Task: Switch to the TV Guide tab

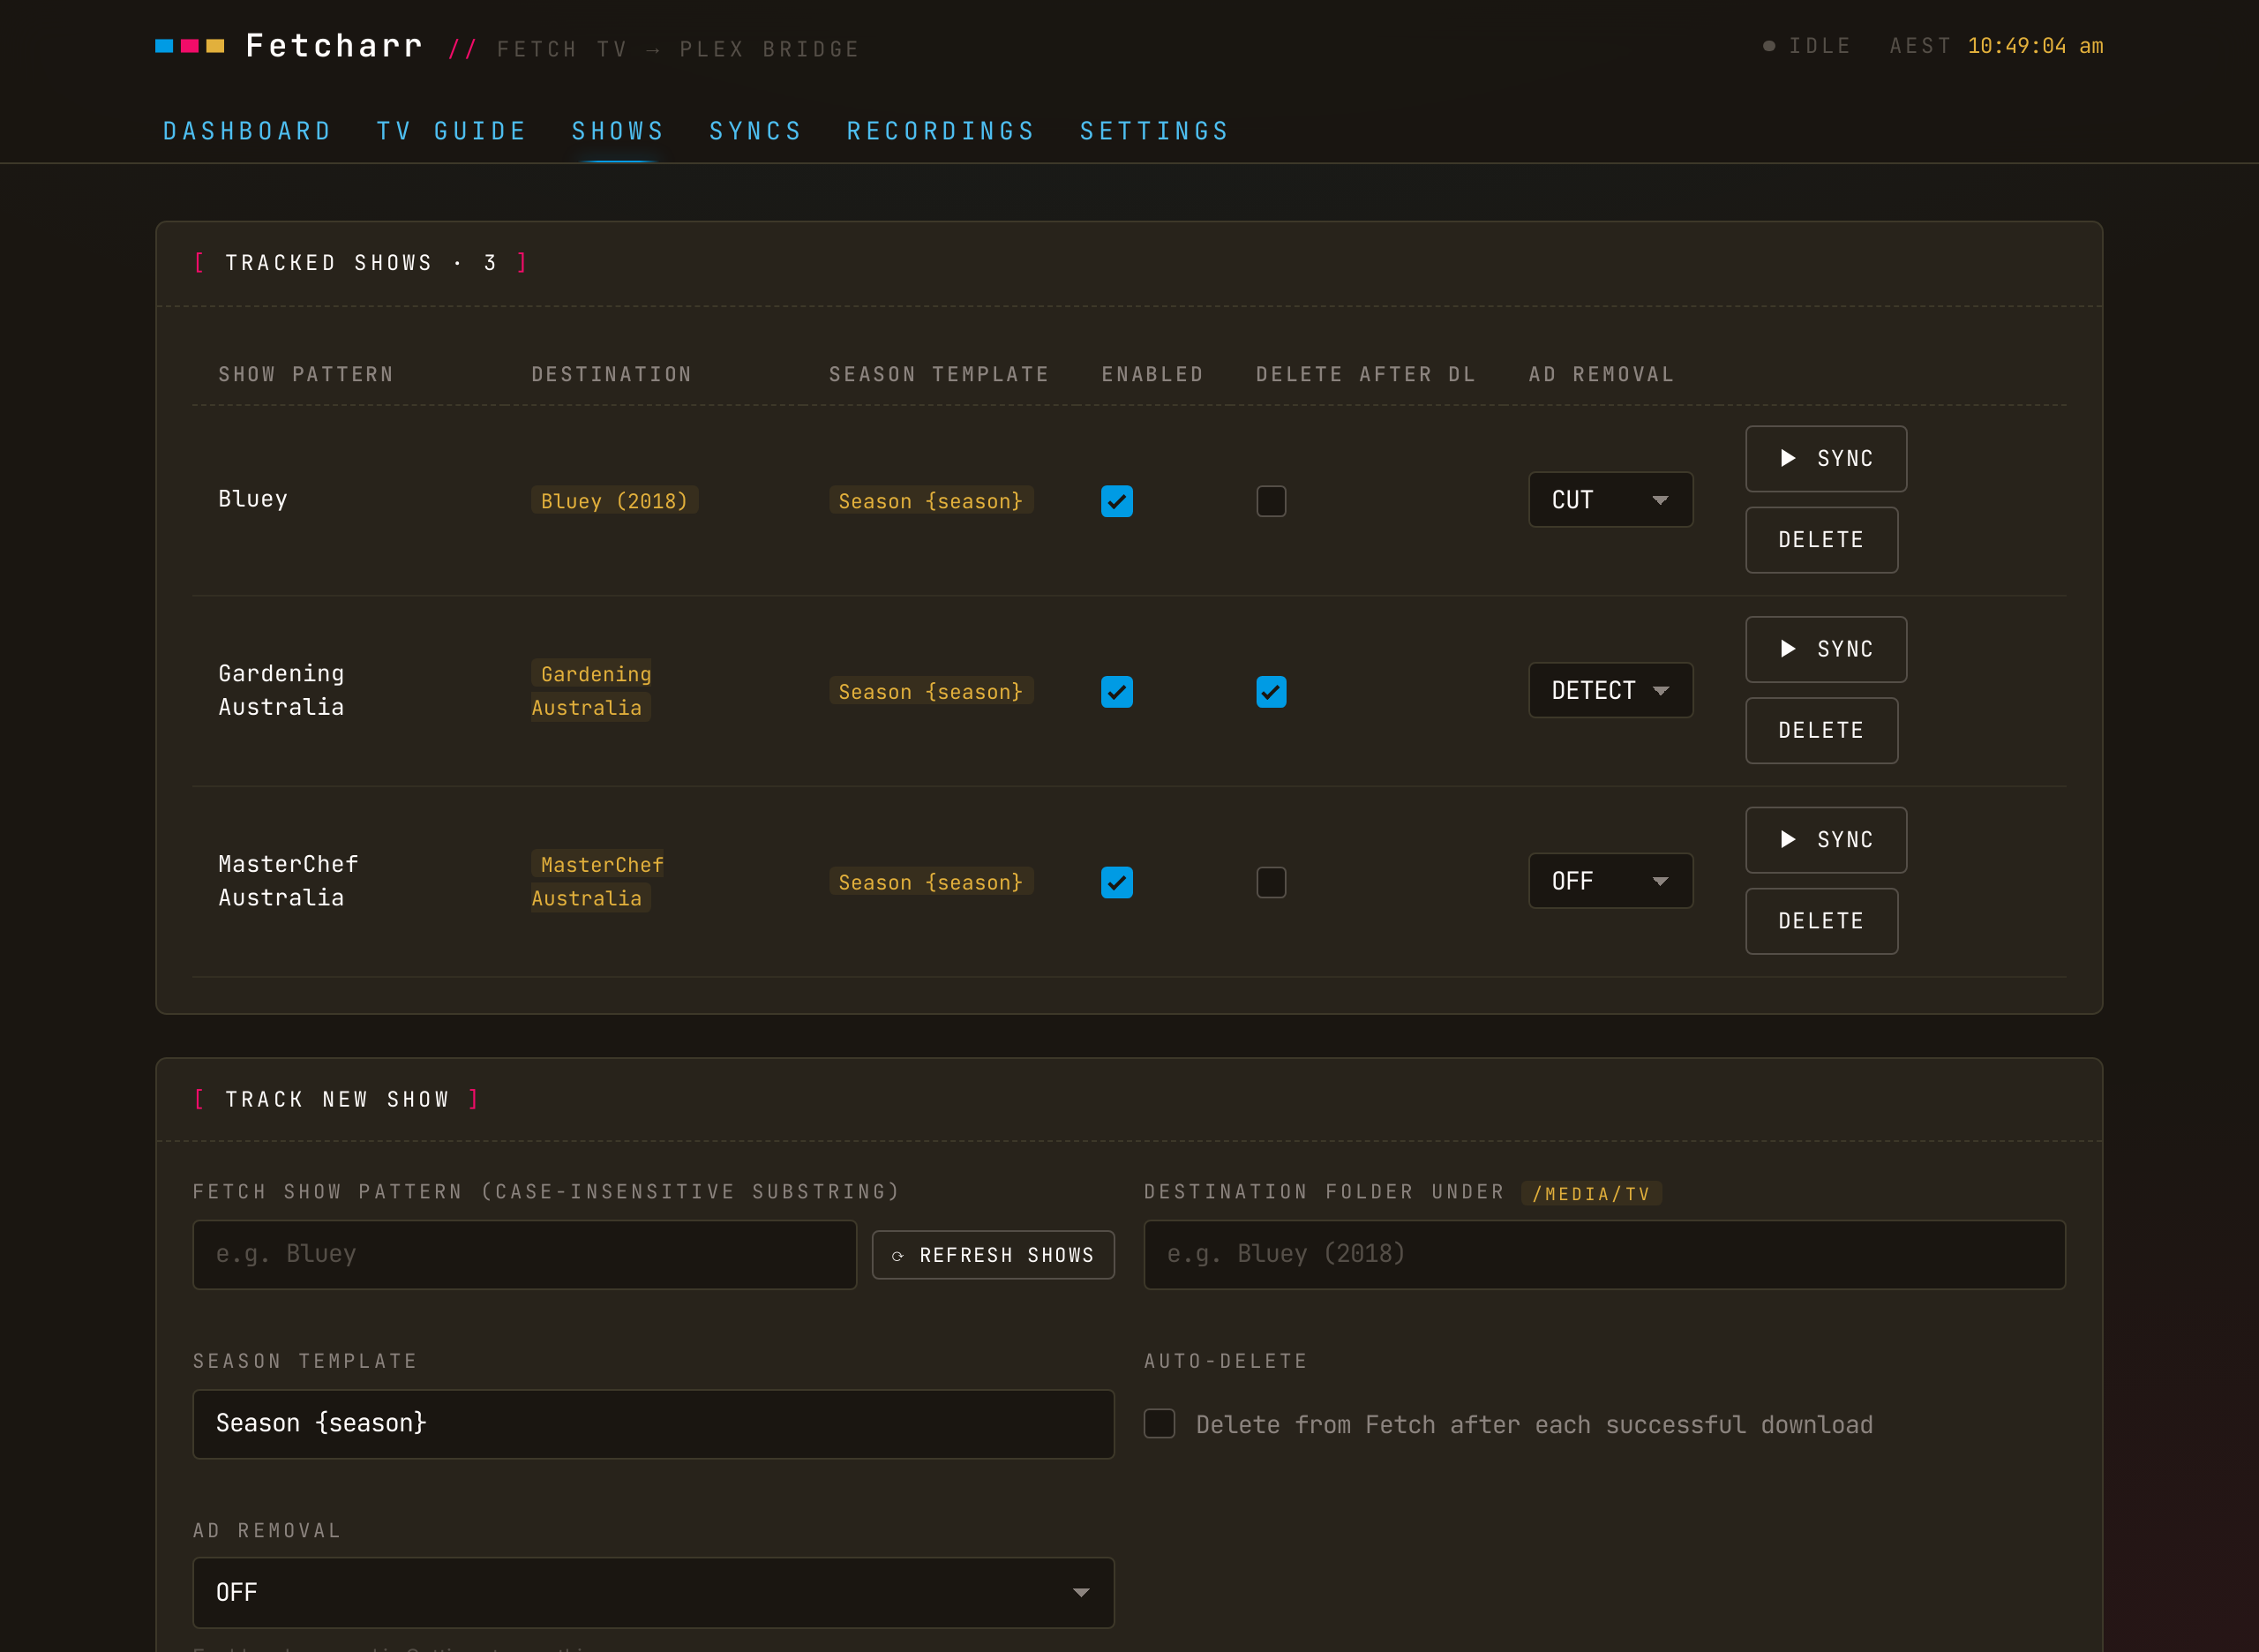Action: (451, 131)
